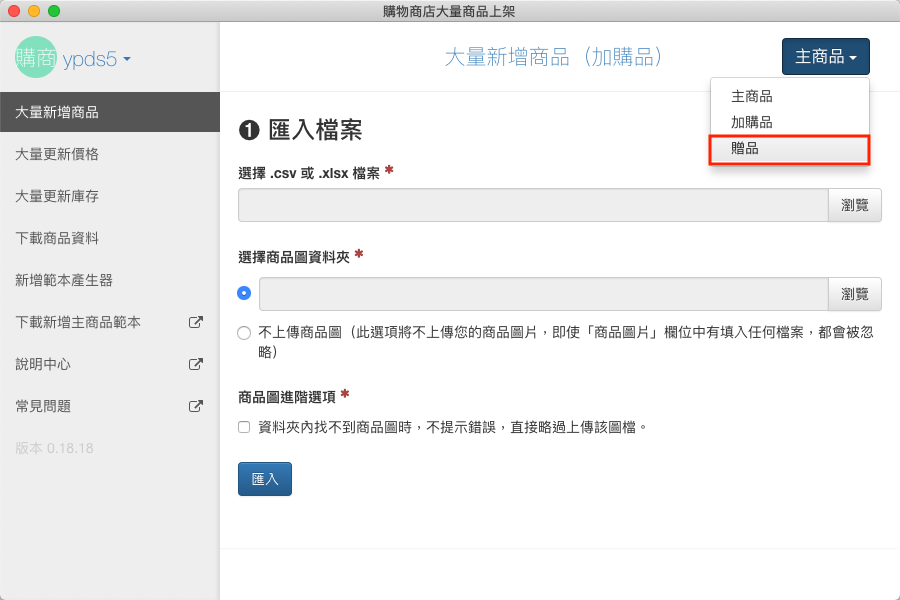This screenshot has height=600, width=900.
Task: Choose 主商品 from the dropdown list
Action: [x=790, y=96]
